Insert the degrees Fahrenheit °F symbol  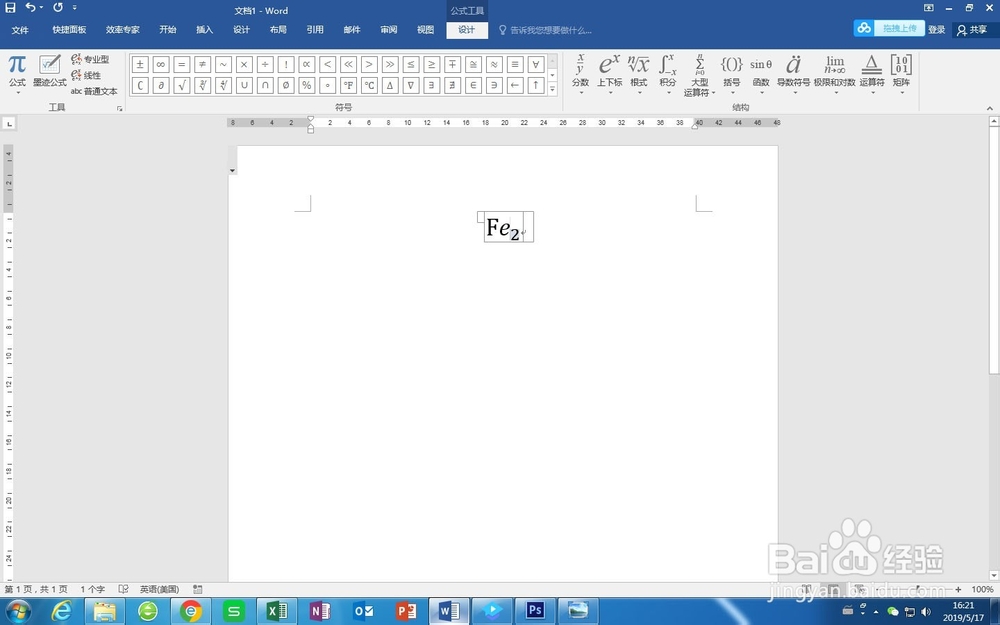point(348,85)
